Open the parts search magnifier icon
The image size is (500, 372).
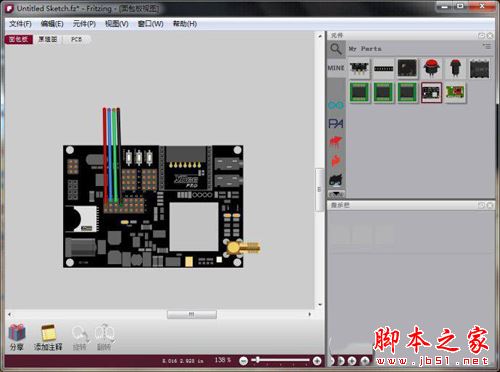pos(336,49)
